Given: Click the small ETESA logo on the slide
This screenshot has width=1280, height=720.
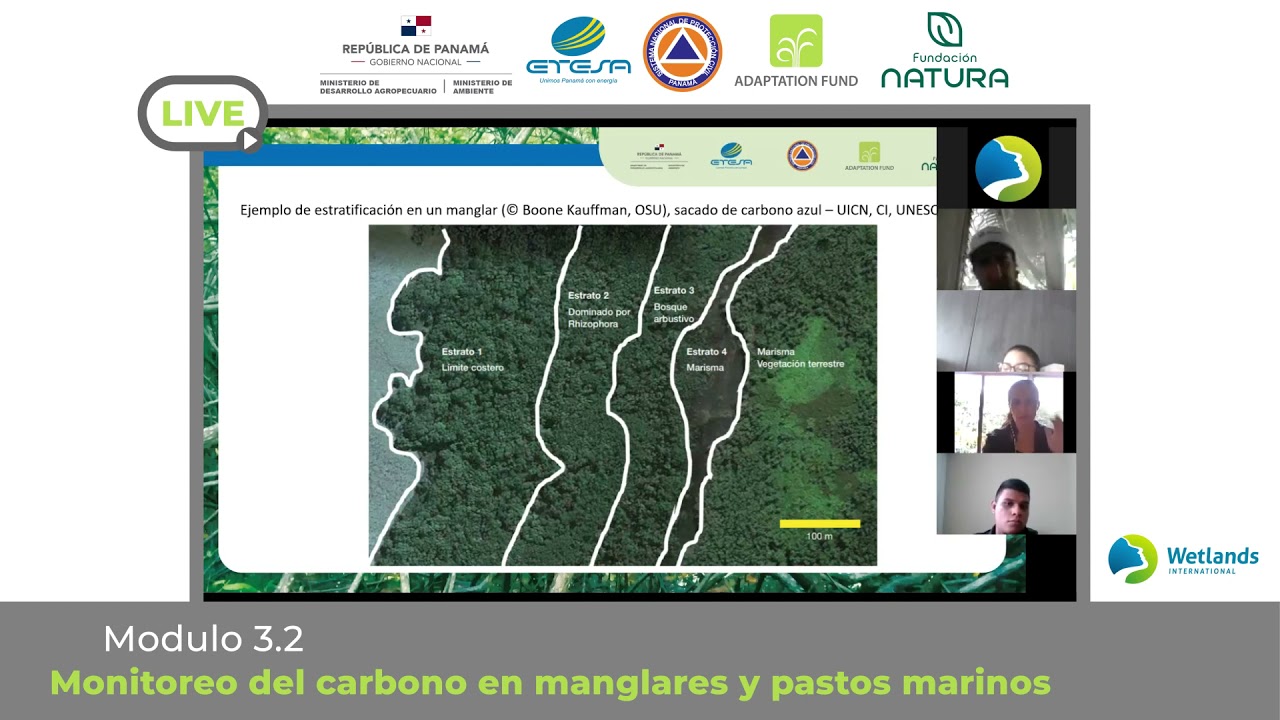Looking at the screenshot, I should coord(731,155).
